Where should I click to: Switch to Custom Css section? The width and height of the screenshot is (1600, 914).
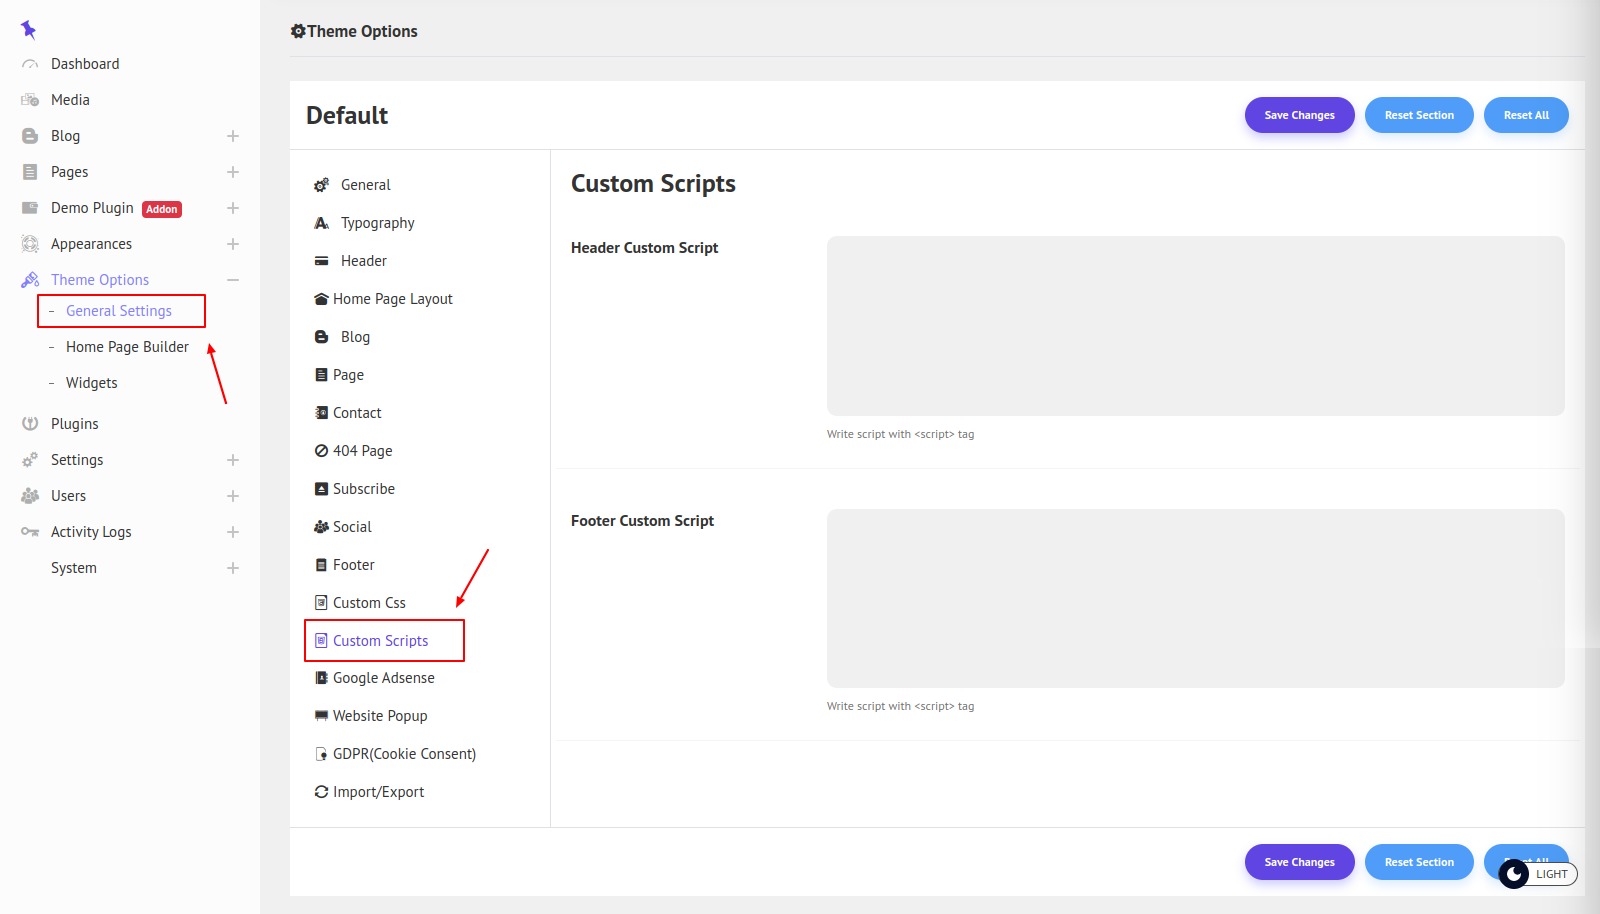(x=369, y=603)
